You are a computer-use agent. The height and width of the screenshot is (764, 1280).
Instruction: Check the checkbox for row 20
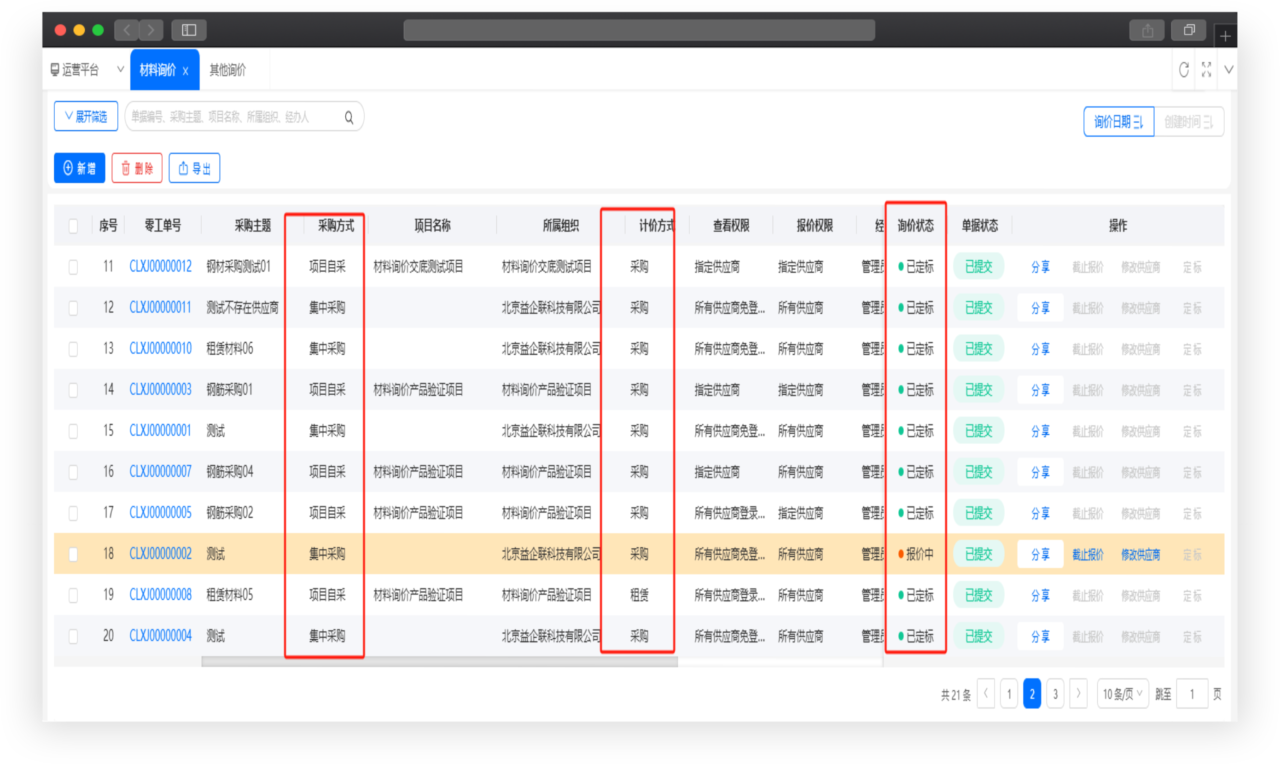(x=73, y=636)
